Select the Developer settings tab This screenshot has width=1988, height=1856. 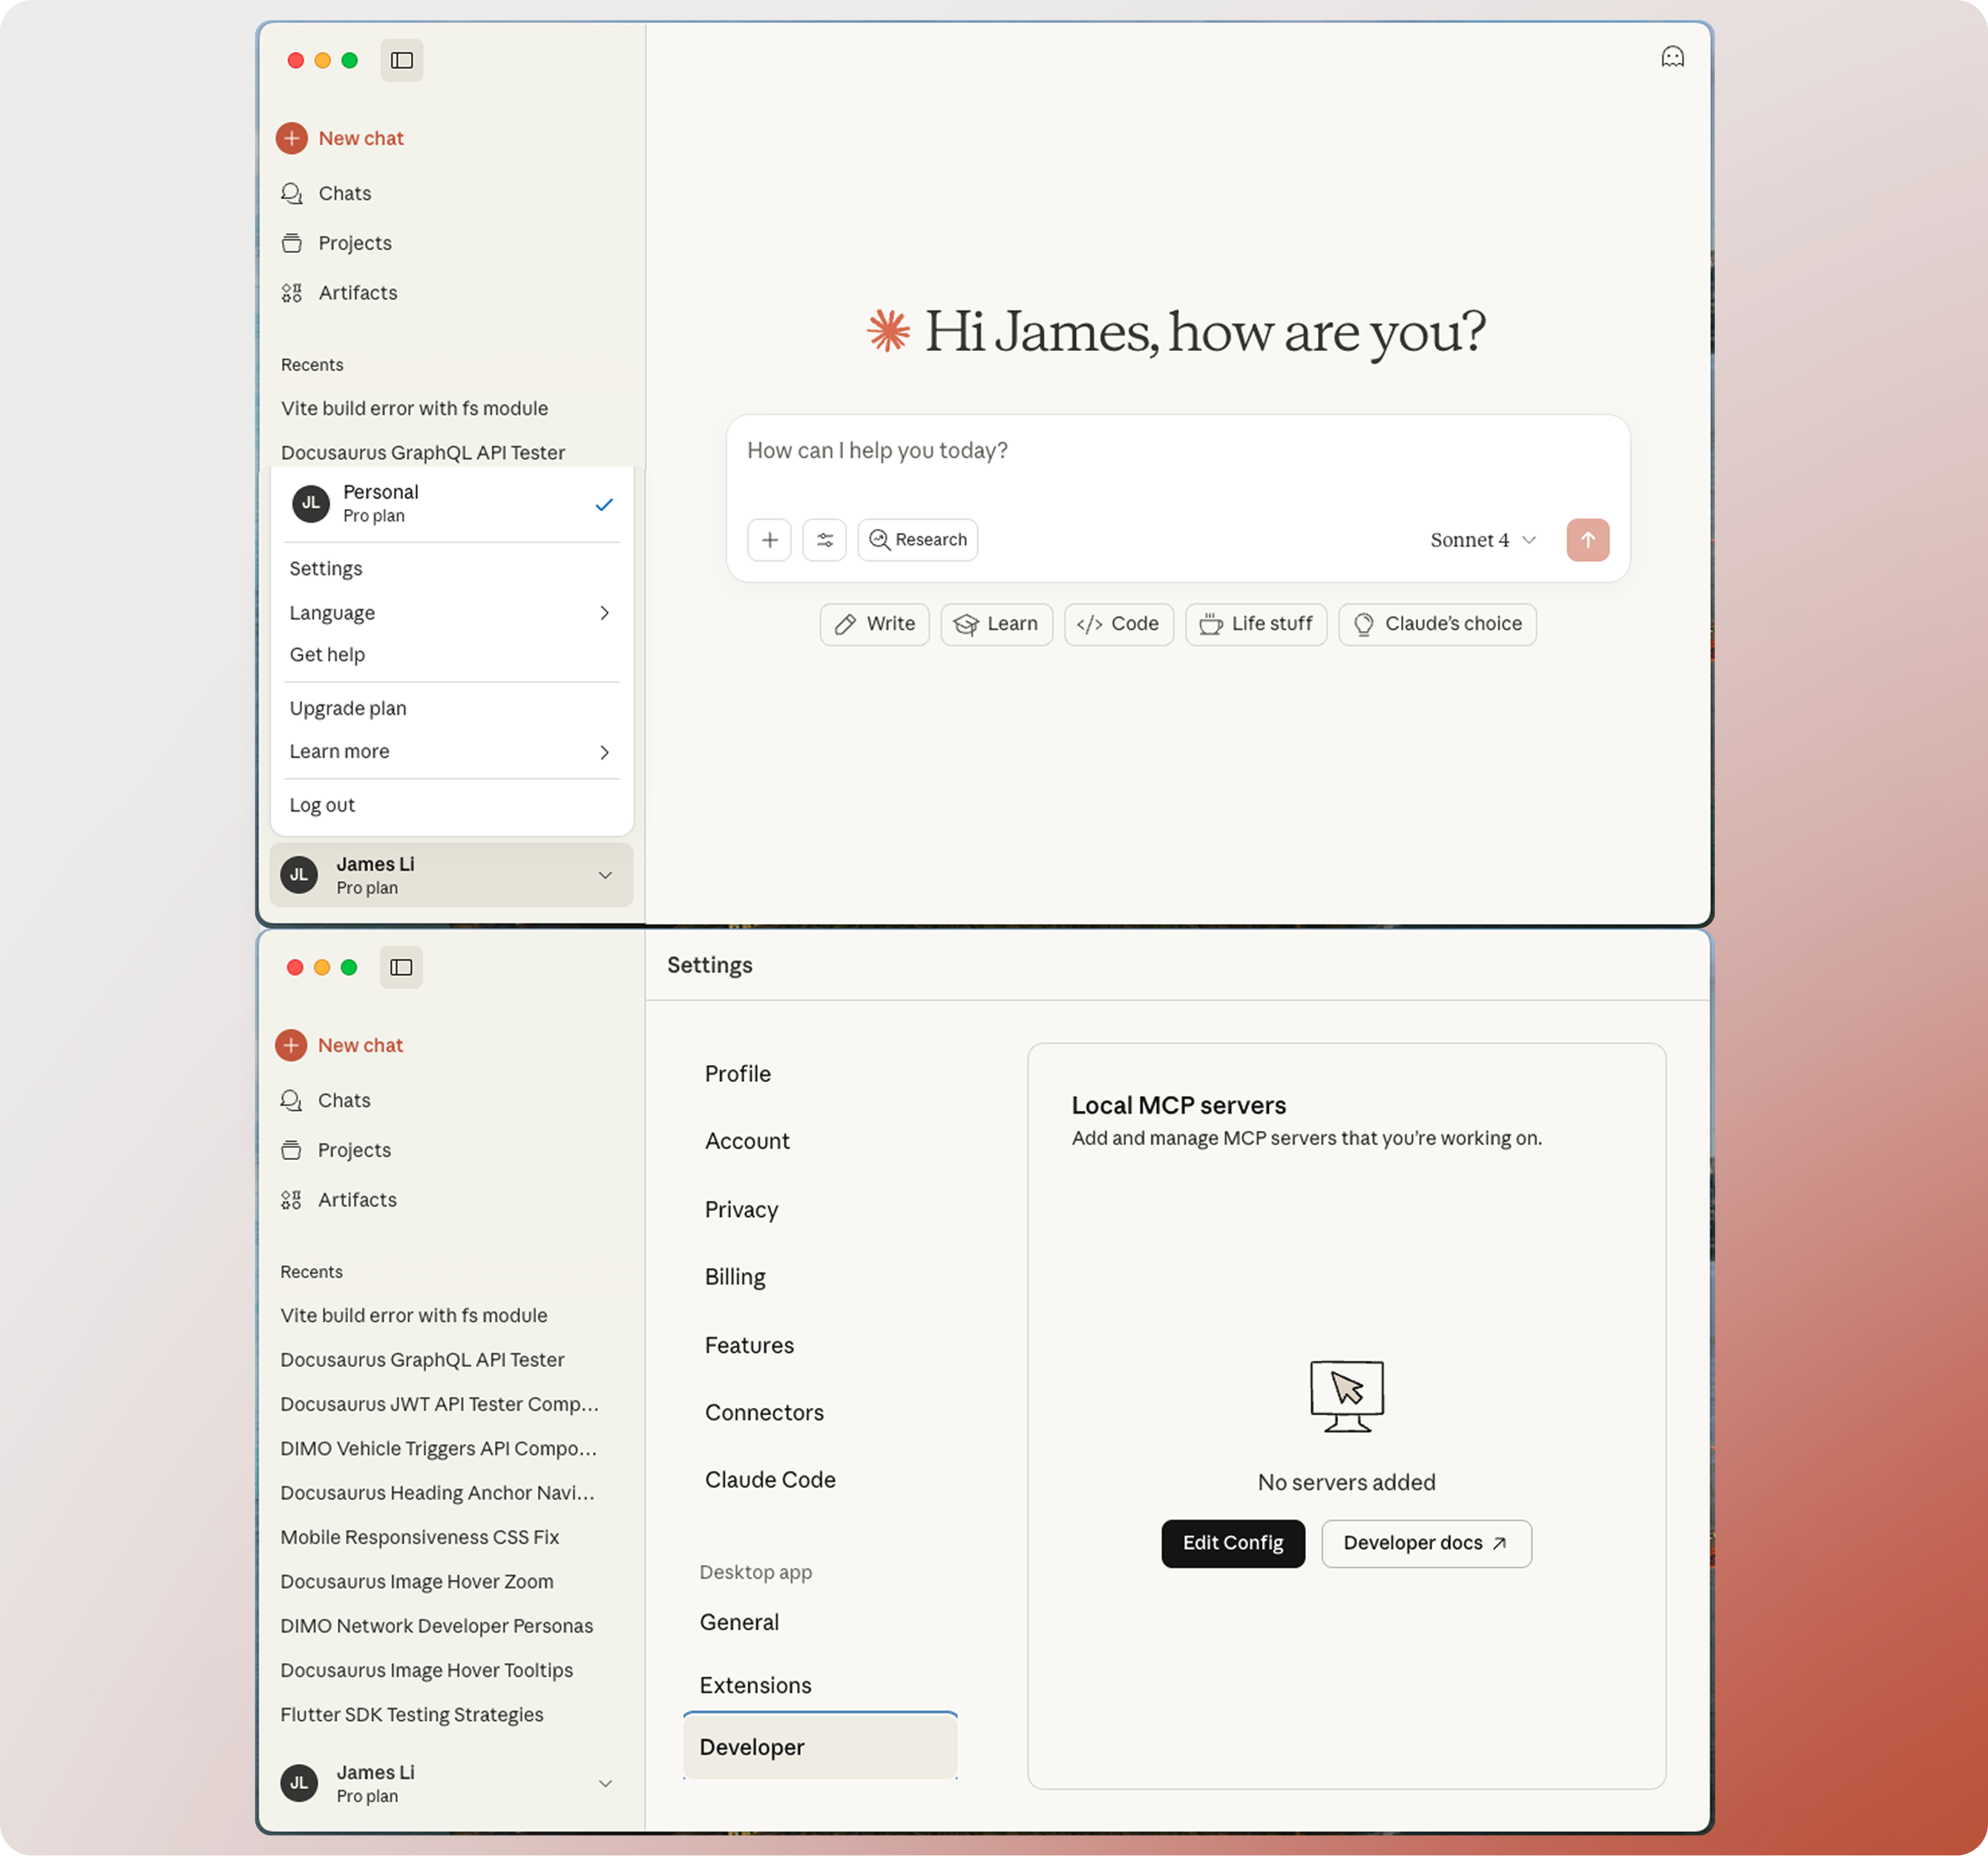pos(820,1747)
